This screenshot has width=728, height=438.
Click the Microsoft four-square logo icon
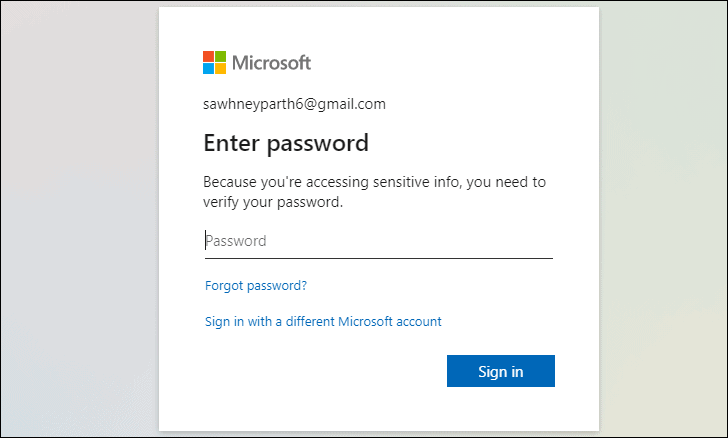(x=214, y=63)
